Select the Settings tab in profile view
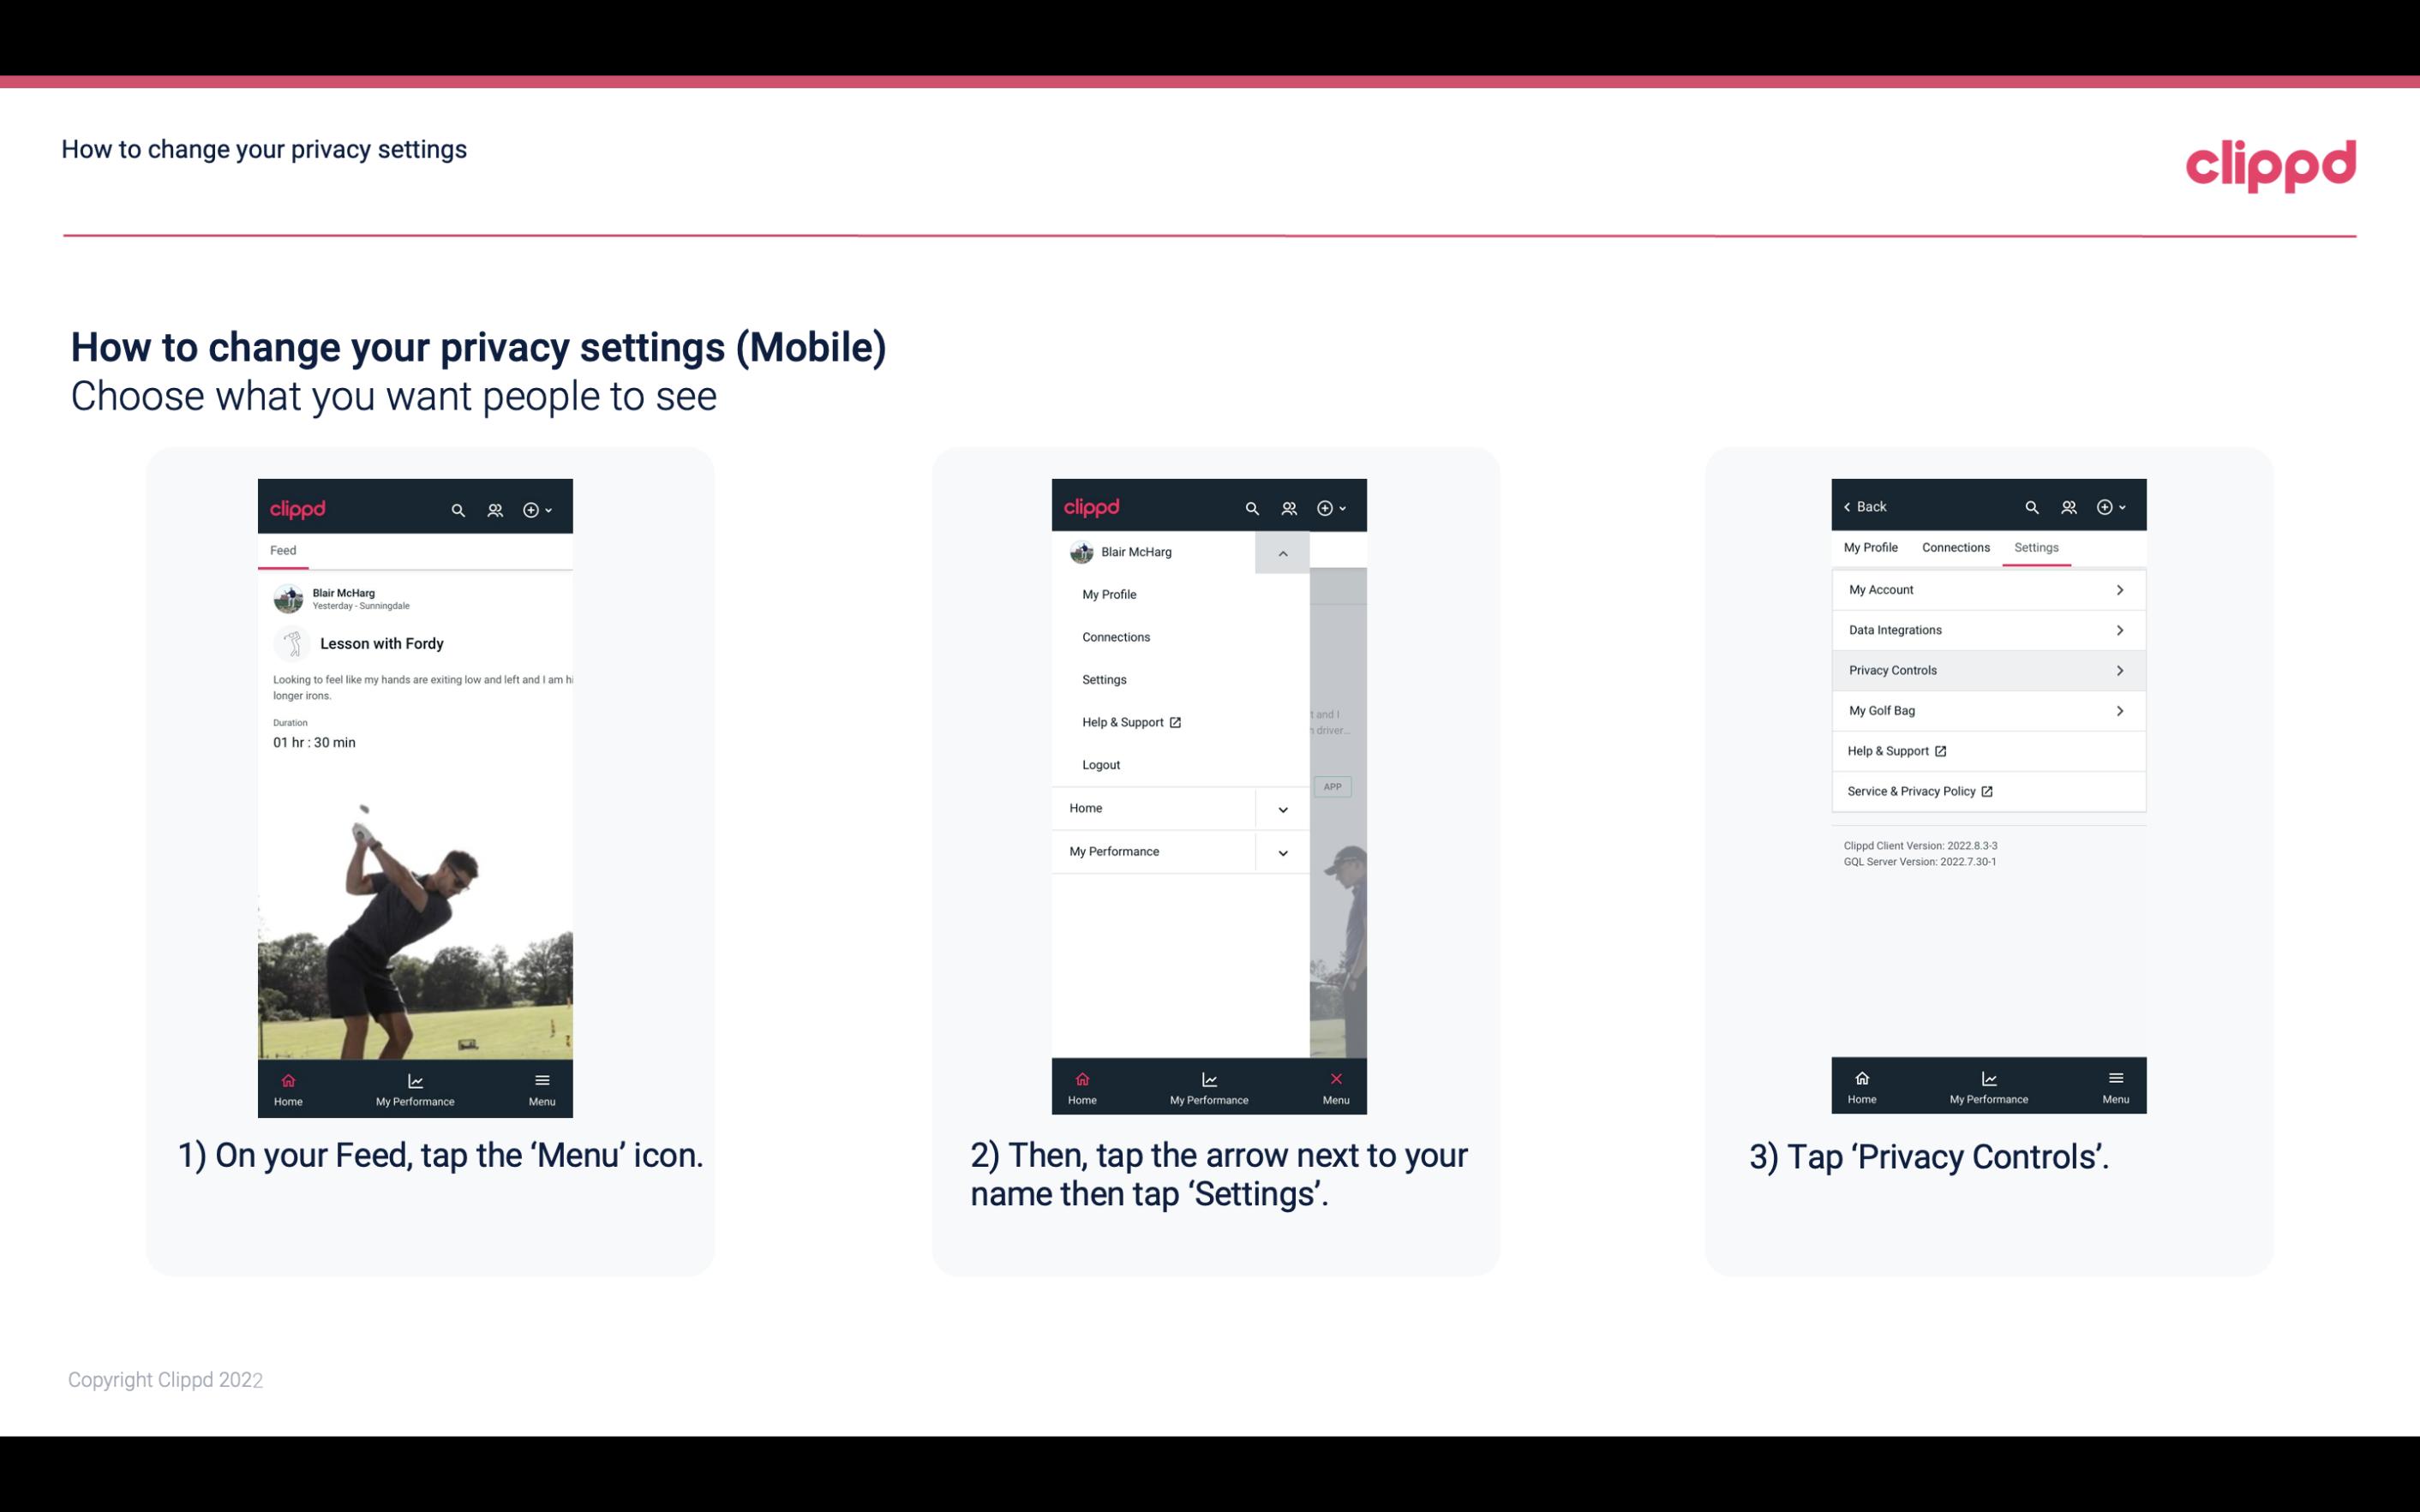This screenshot has width=2420, height=1512. coord(2035,547)
